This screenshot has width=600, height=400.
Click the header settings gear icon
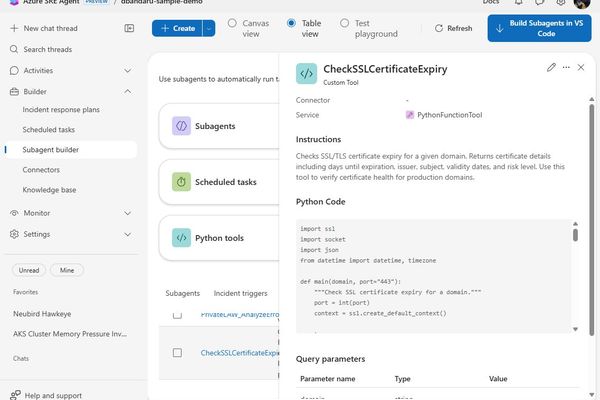click(561, 2)
